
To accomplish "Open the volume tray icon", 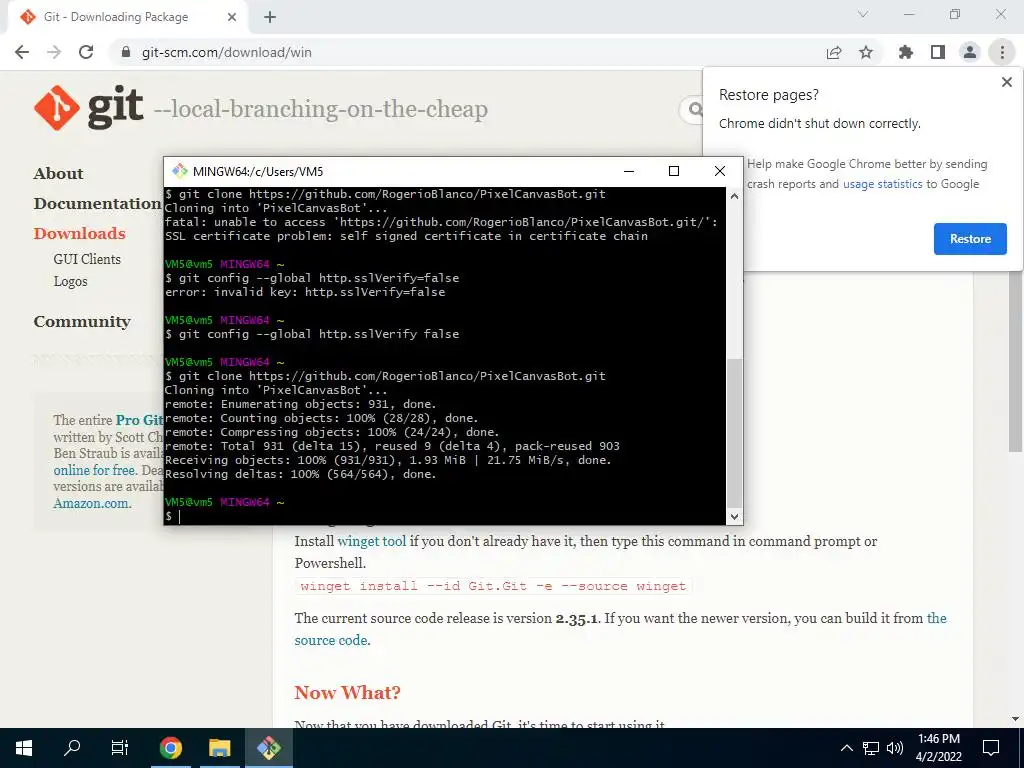I will [895, 748].
